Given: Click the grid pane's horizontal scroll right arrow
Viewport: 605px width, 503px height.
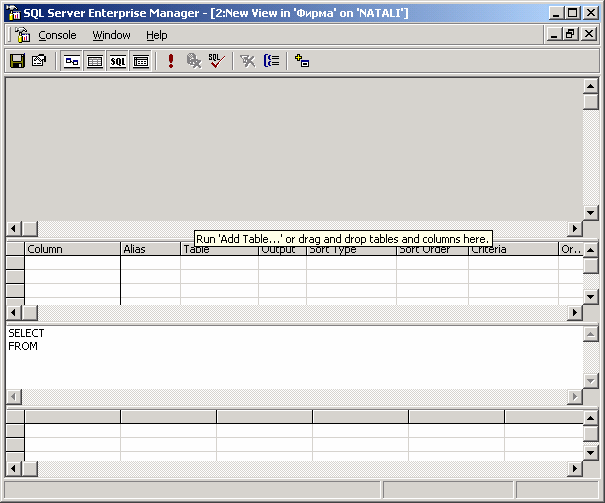Looking at the screenshot, I should 575,312.
